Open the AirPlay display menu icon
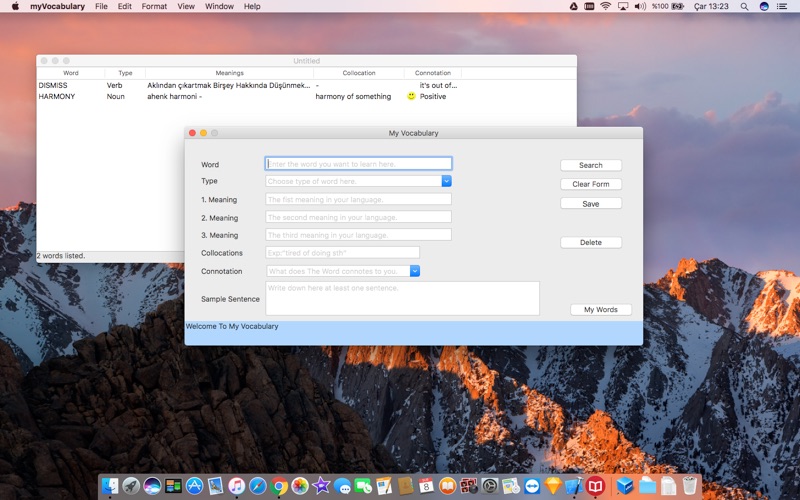Image resolution: width=800 pixels, height=500 pixels. [x=623, y=7]
